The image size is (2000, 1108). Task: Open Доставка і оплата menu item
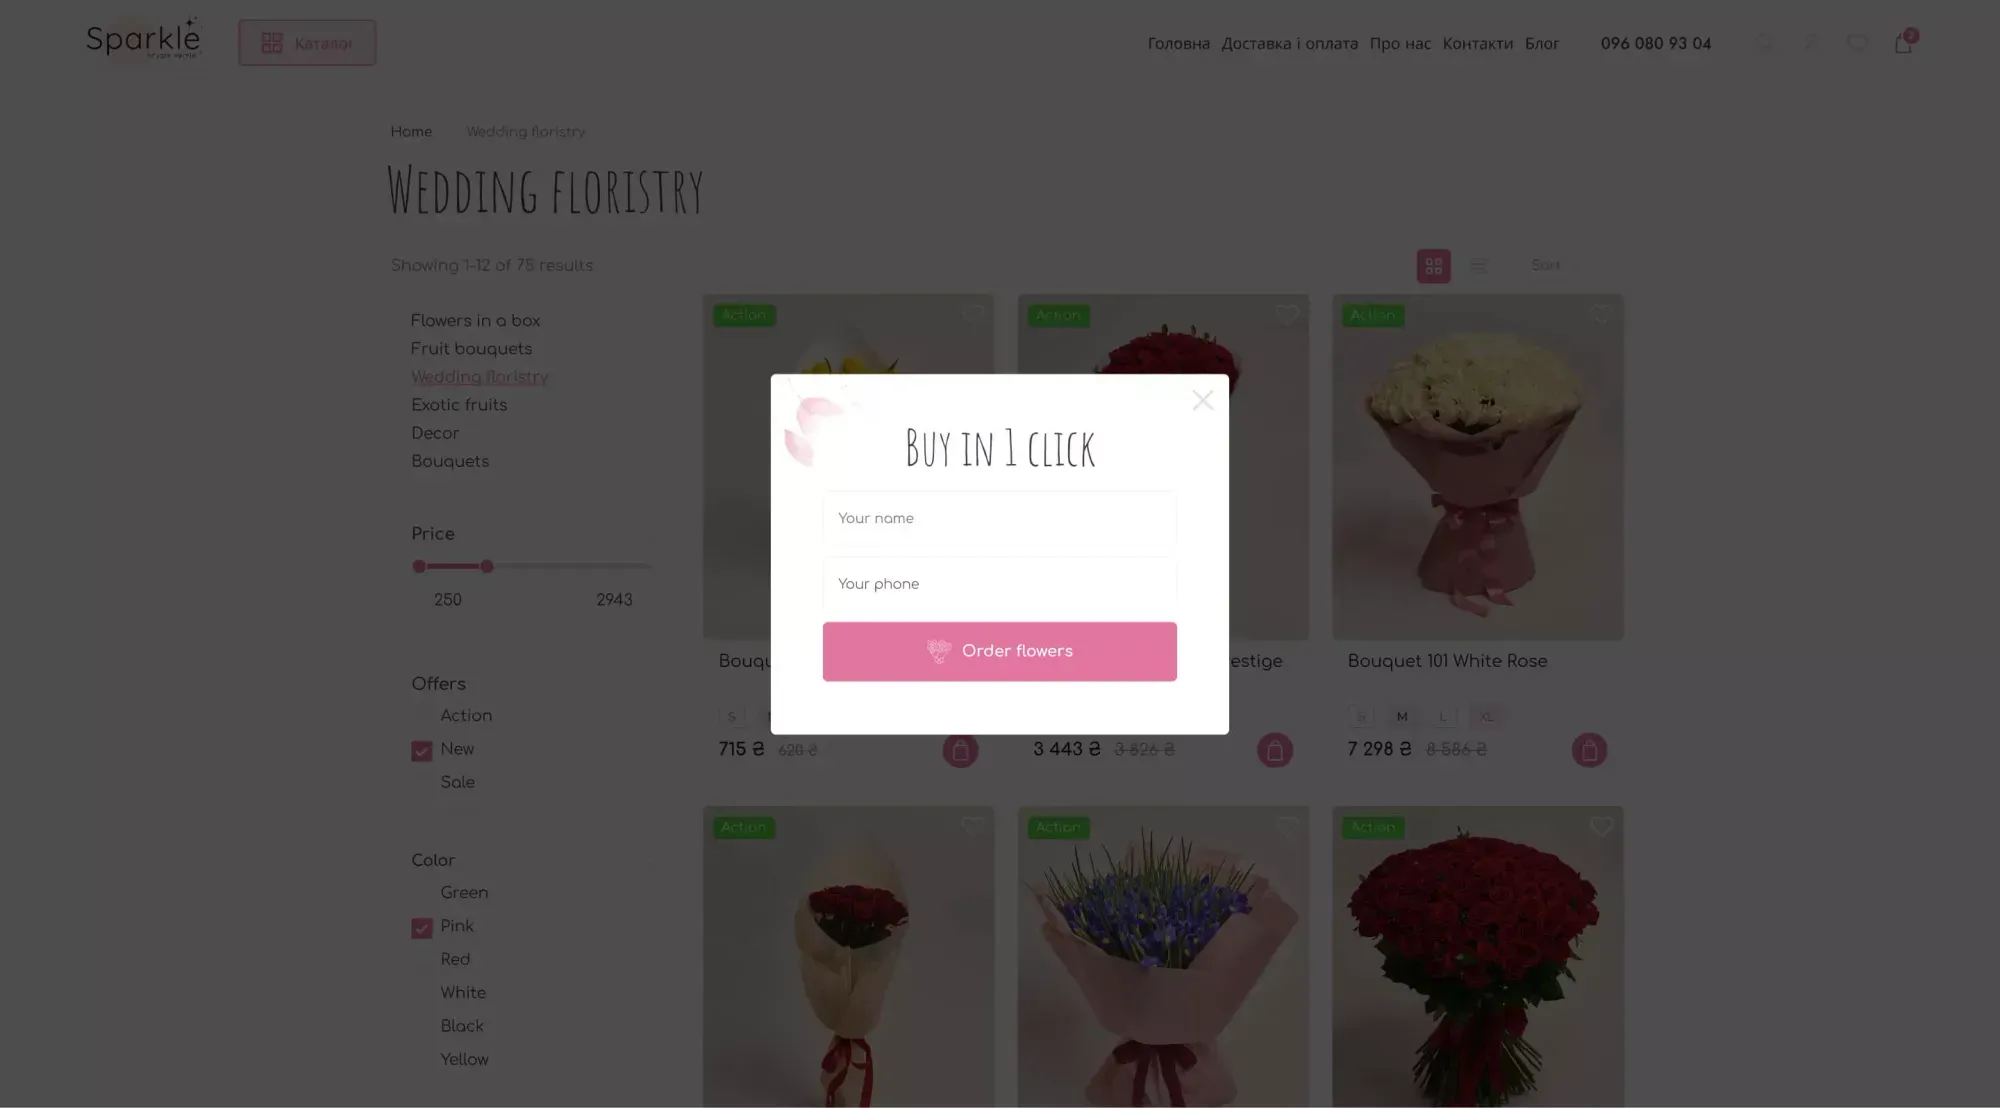pos(1289,43)
